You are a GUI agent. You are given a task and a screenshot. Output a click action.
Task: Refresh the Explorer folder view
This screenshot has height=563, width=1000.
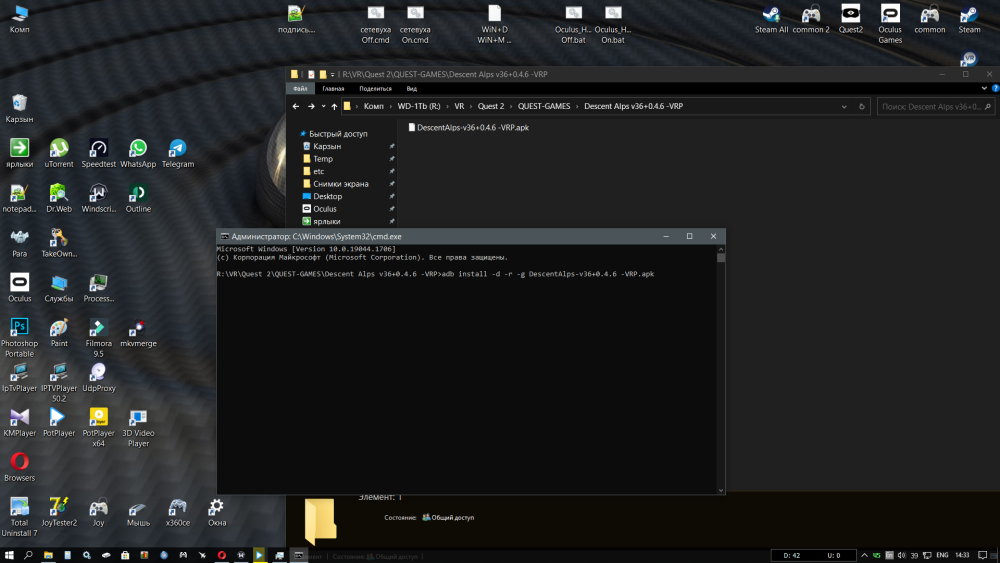[x=862, y=106]
